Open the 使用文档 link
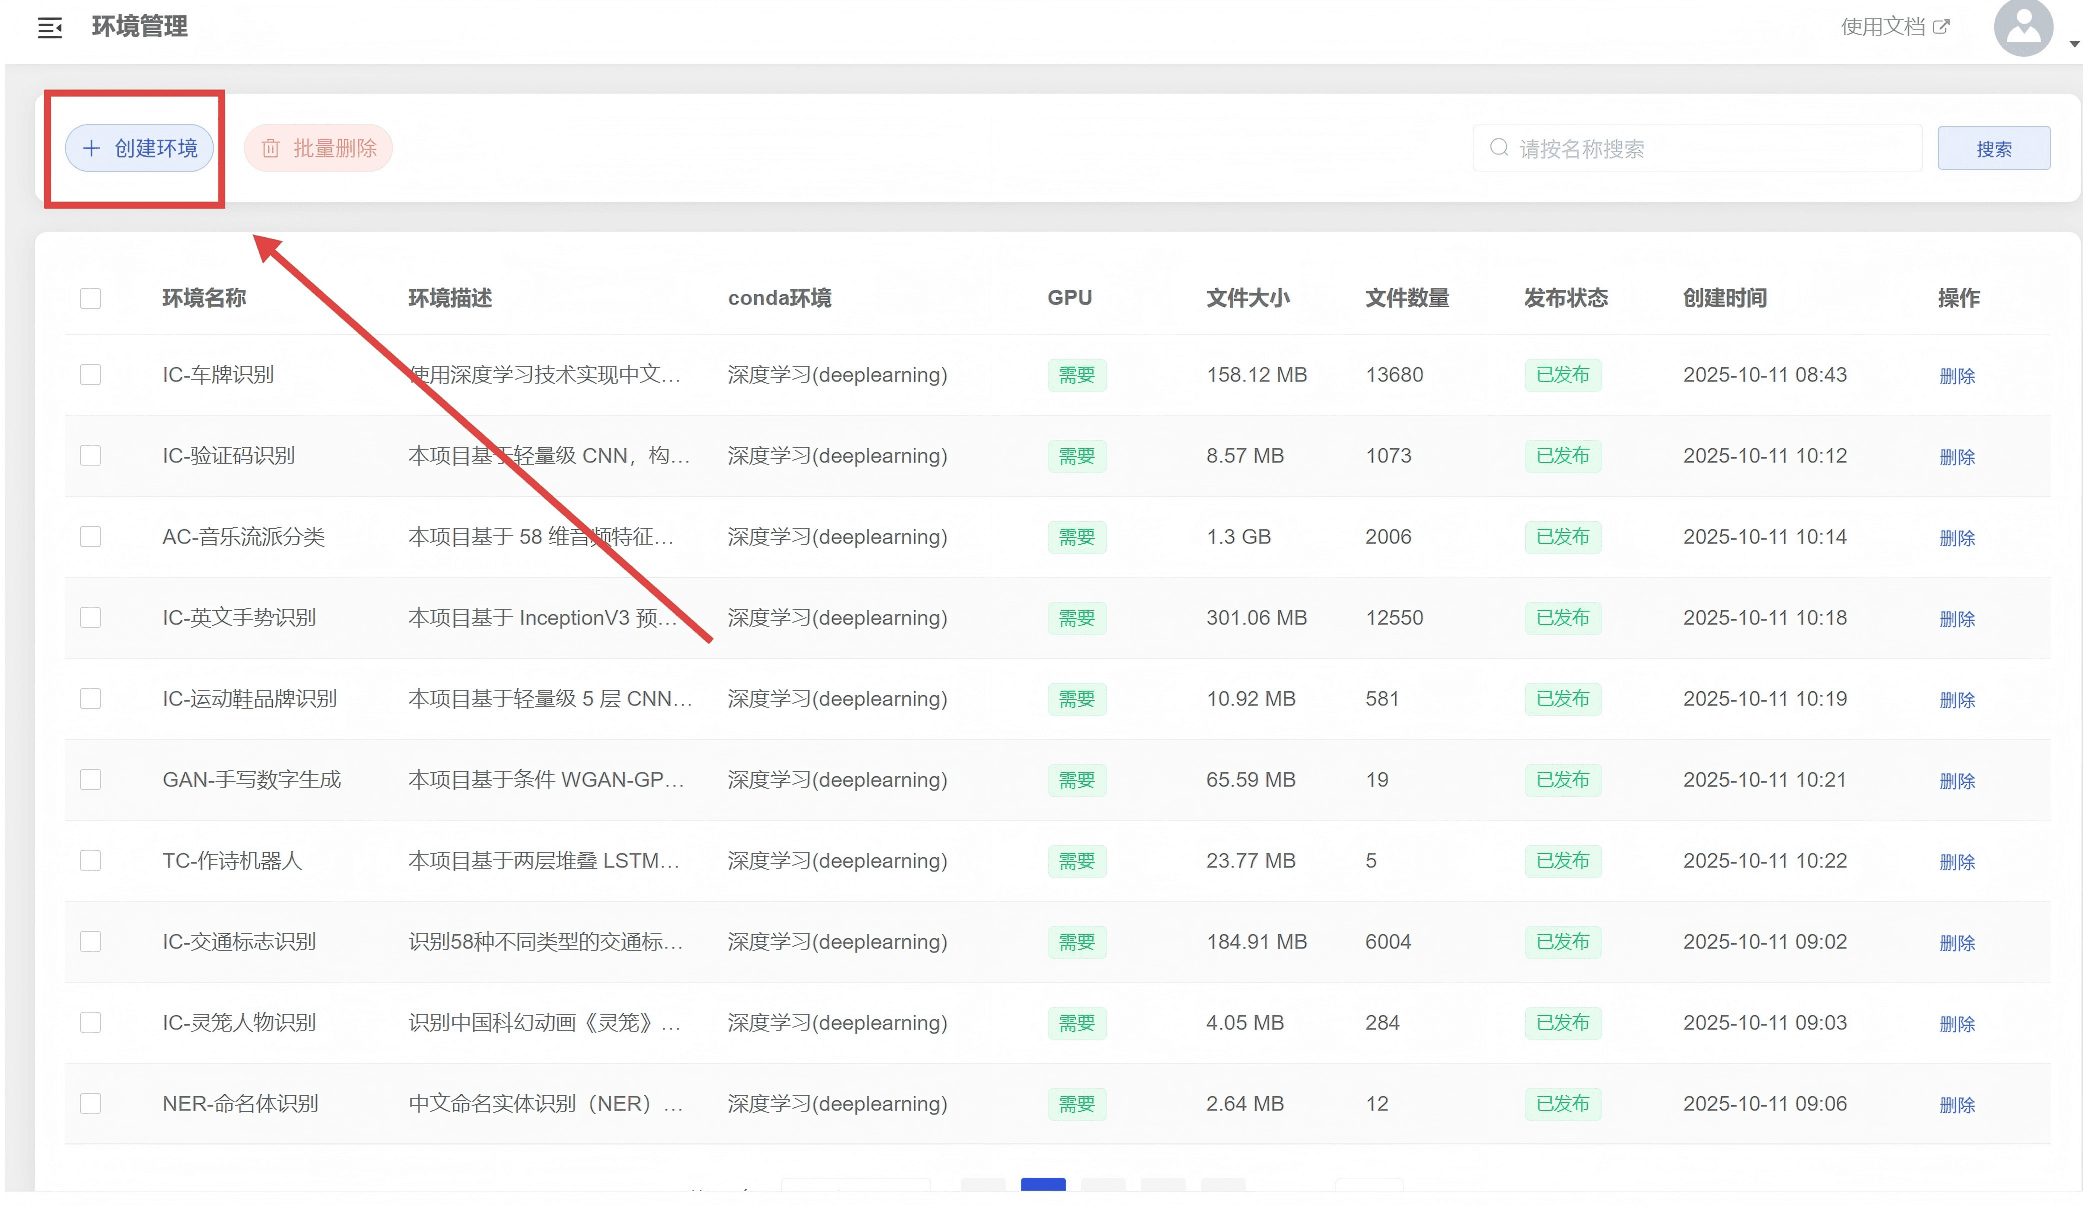This screenshot has height=1207, width=2083. click(x=1882, y=27)
